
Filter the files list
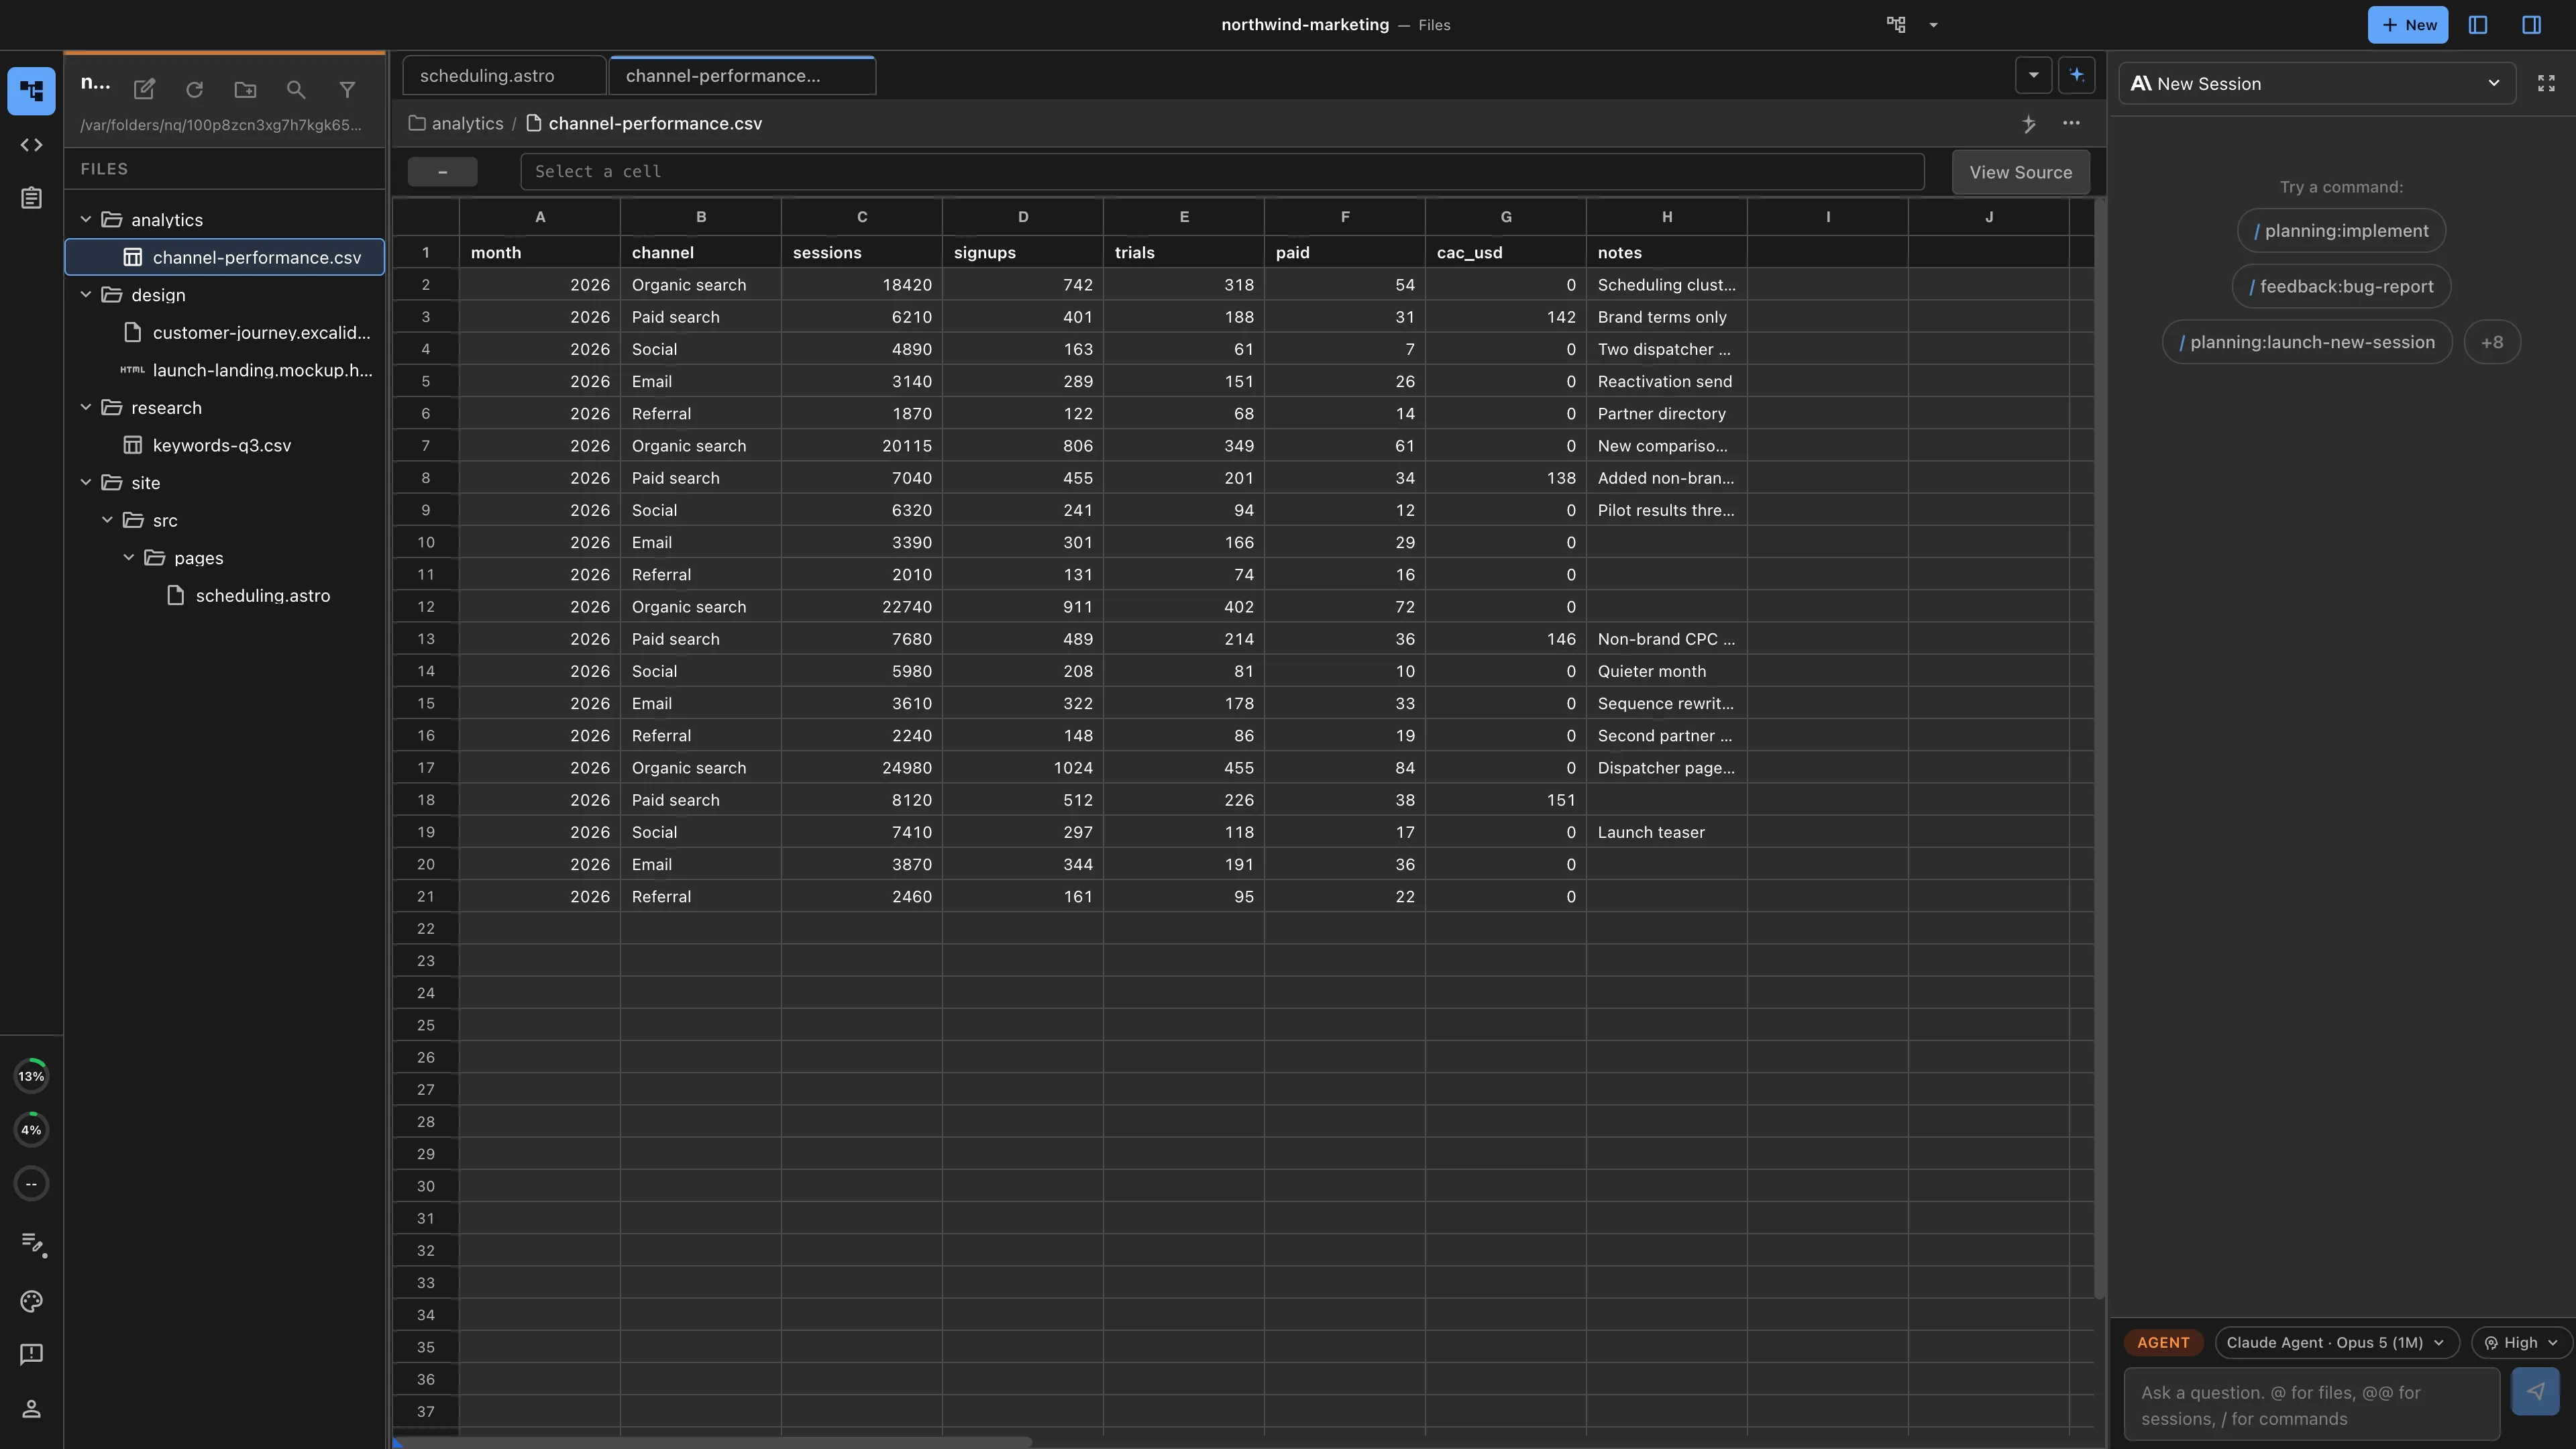pyautogui.click(x=347, y=89)
